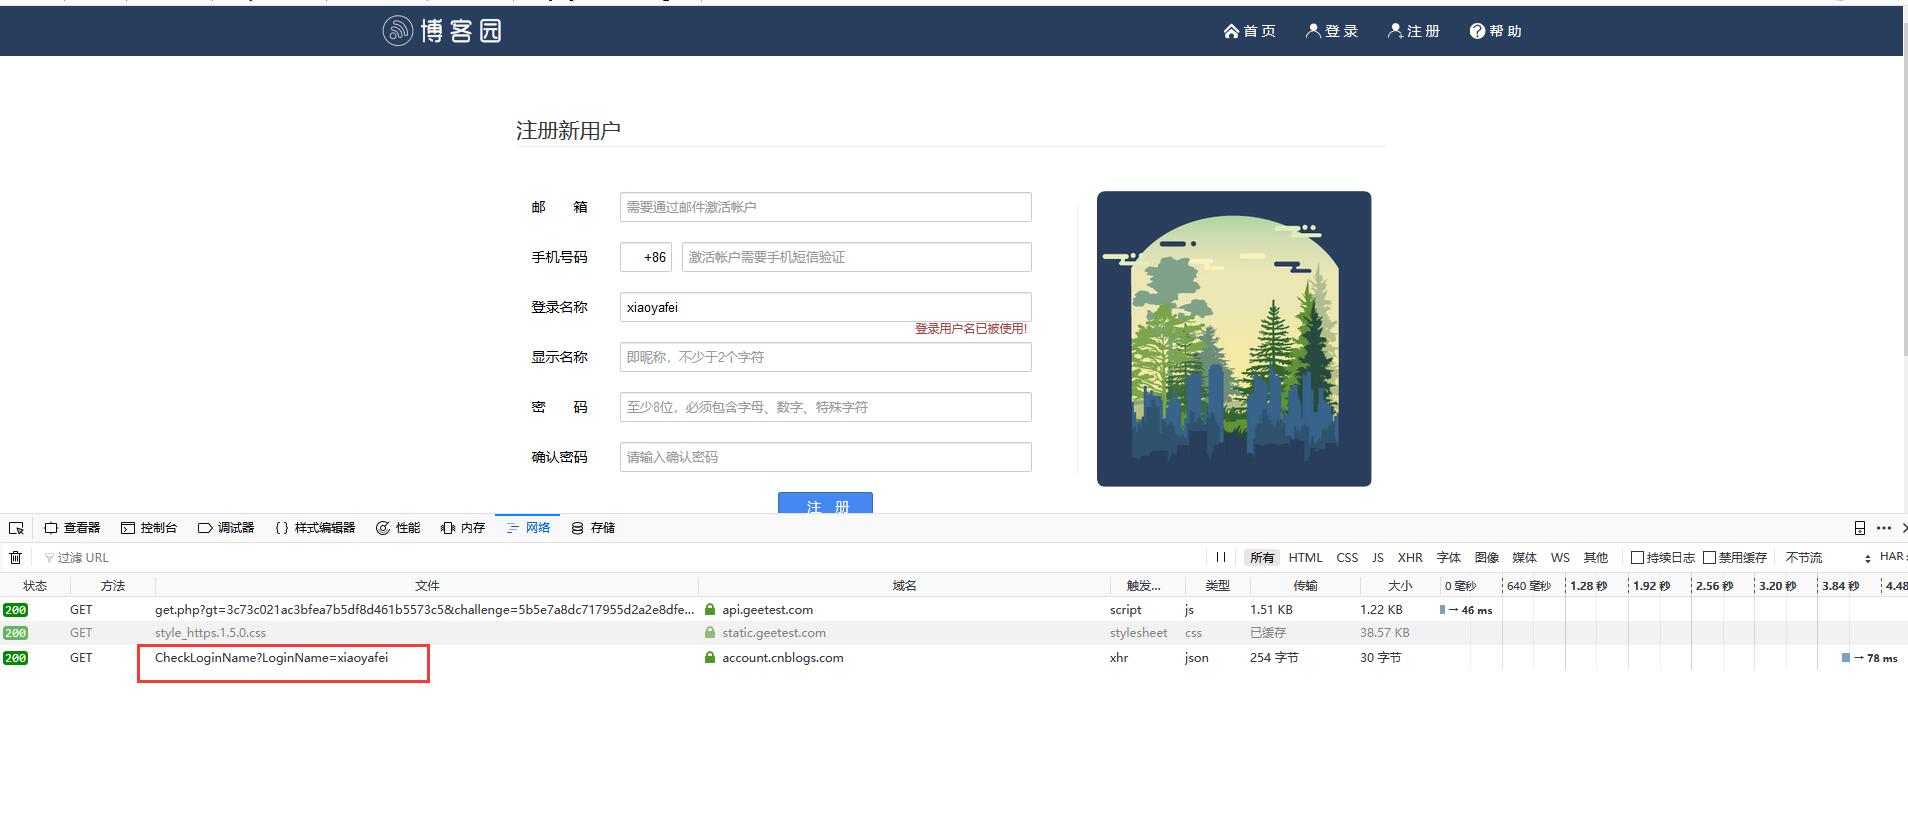Clear network log with trash icon

point(16,558)
